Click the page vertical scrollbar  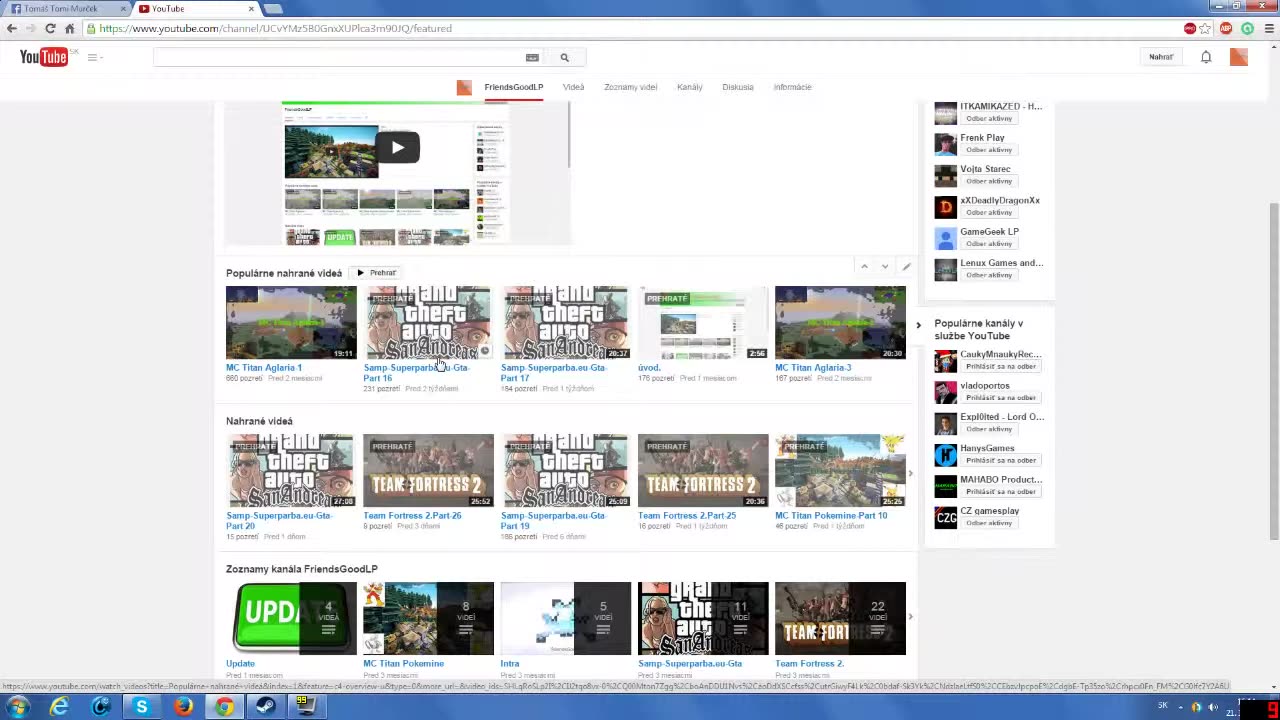1273,370
